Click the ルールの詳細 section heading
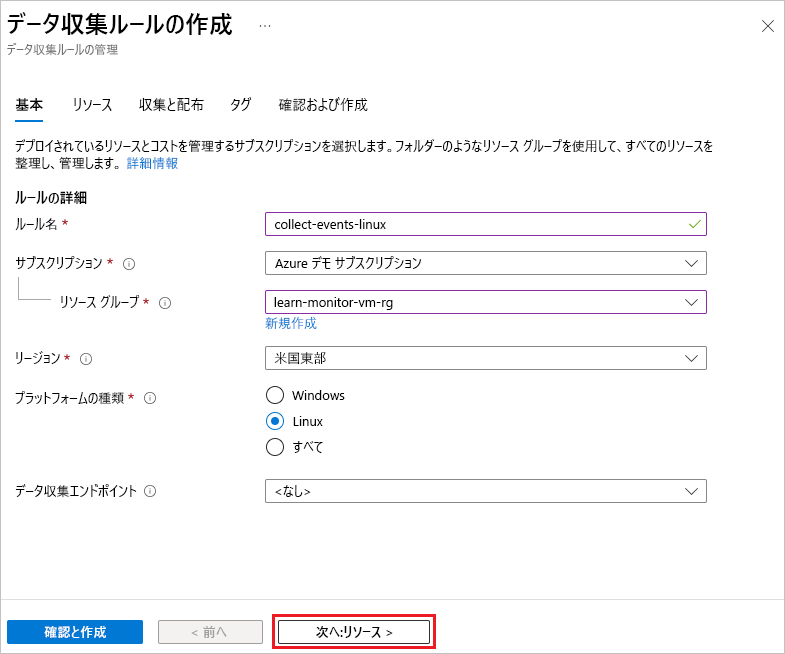The width and height of the screenshot is (785, 654). 51,197
